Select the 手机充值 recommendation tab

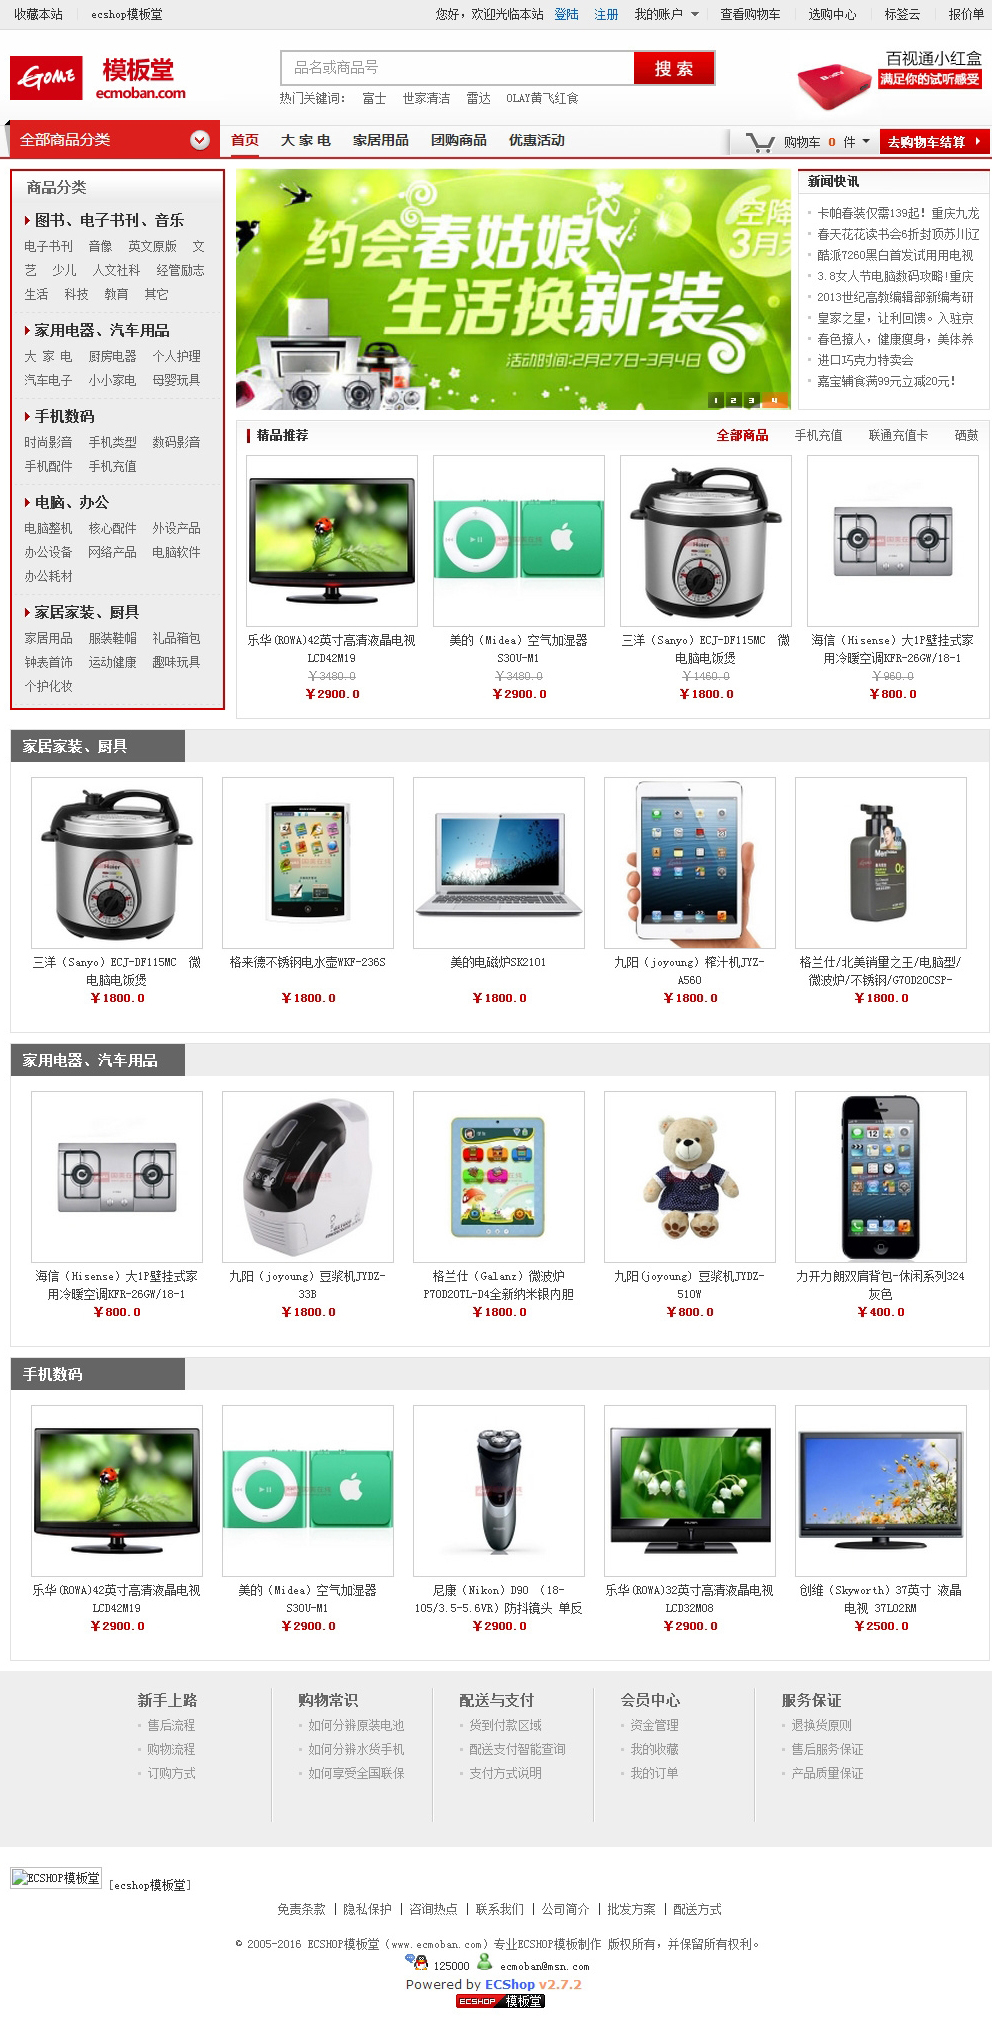click(x=818, y=435)
